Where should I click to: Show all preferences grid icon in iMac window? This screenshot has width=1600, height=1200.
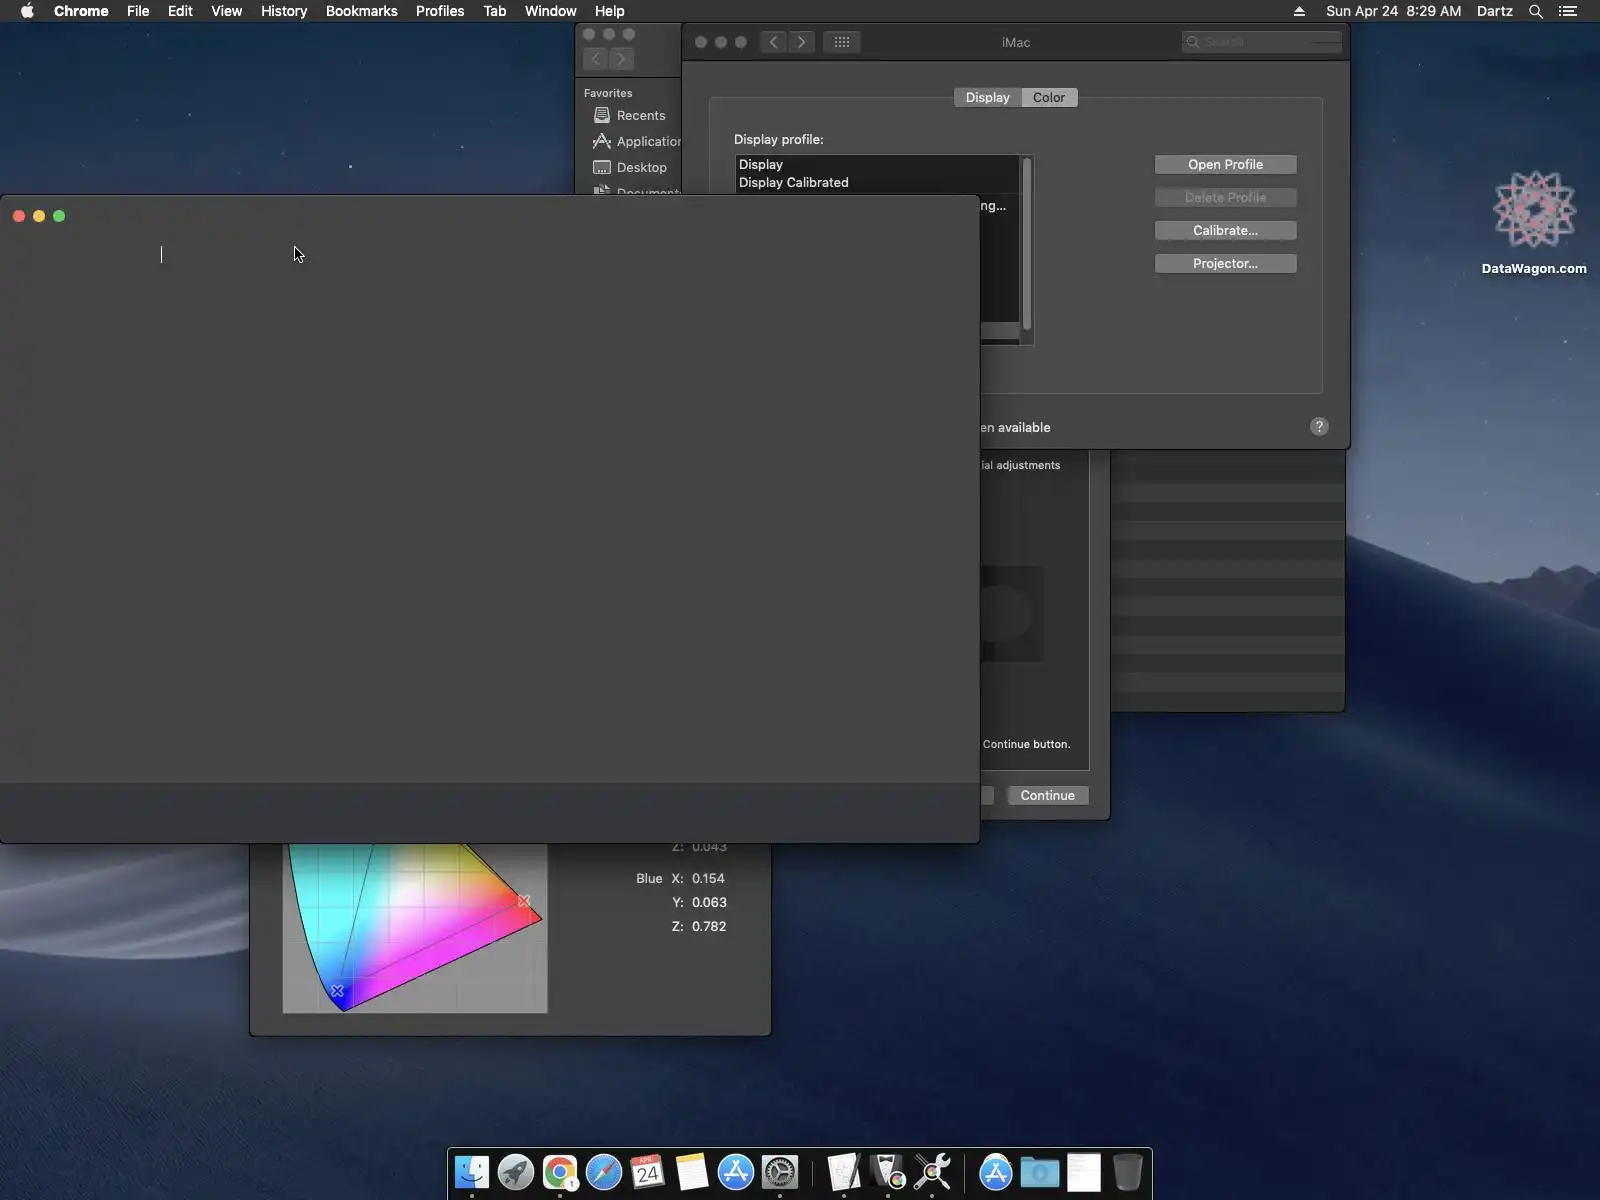pyautogui.click(x=842, y=42)
